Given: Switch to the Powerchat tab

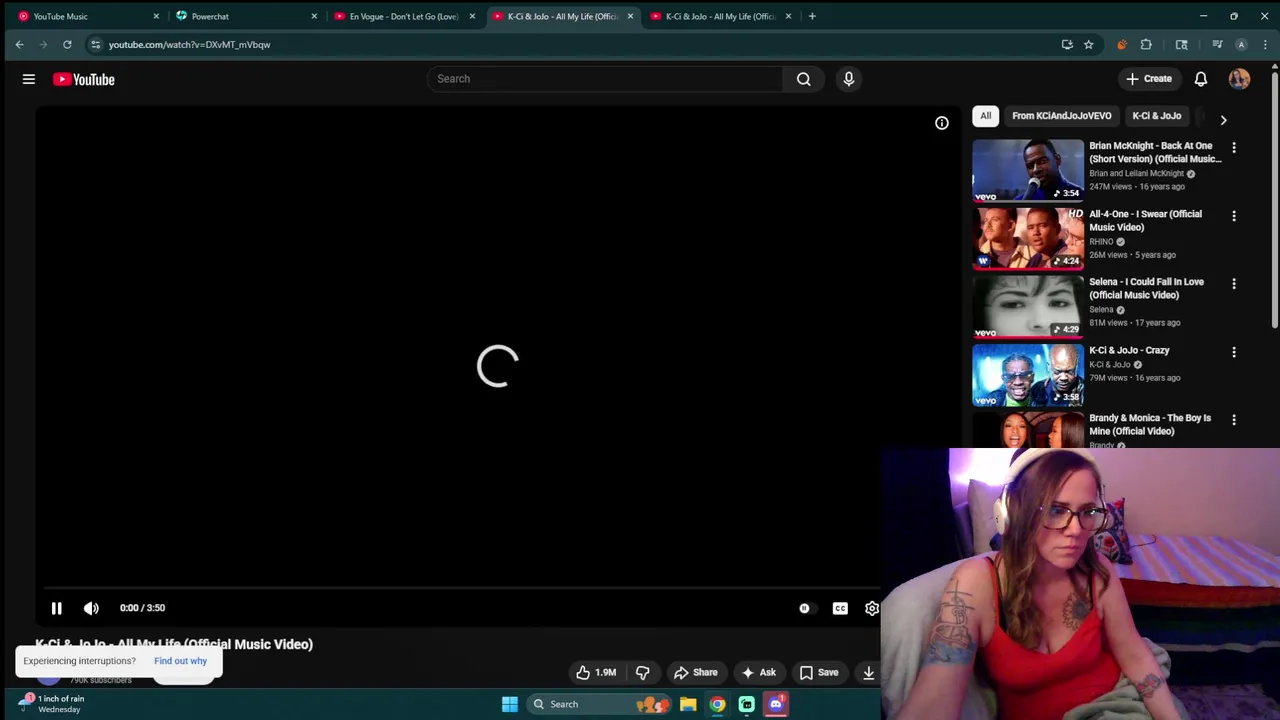Looking at the screenshot, I should (238, 16).
